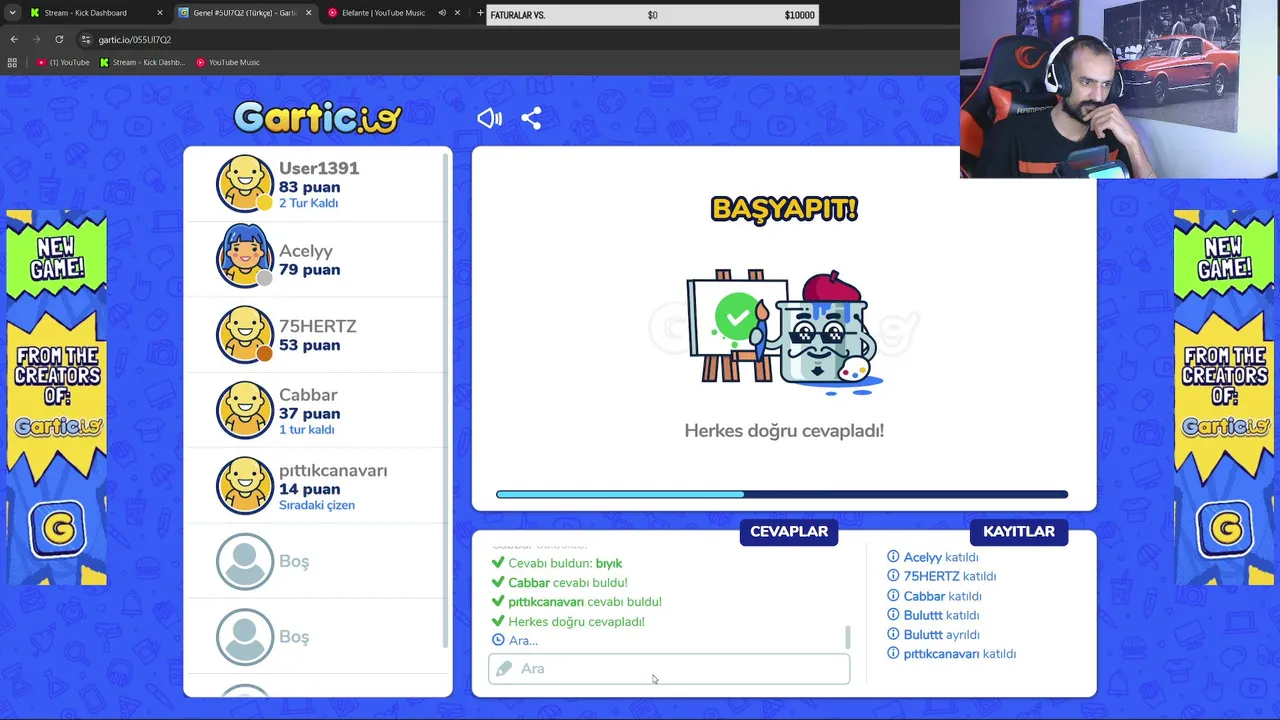Mute the YouTube Music tab audio icon
Image resolution: width=1280 pixels, height=720 pixels.
(x=442, y=13)
